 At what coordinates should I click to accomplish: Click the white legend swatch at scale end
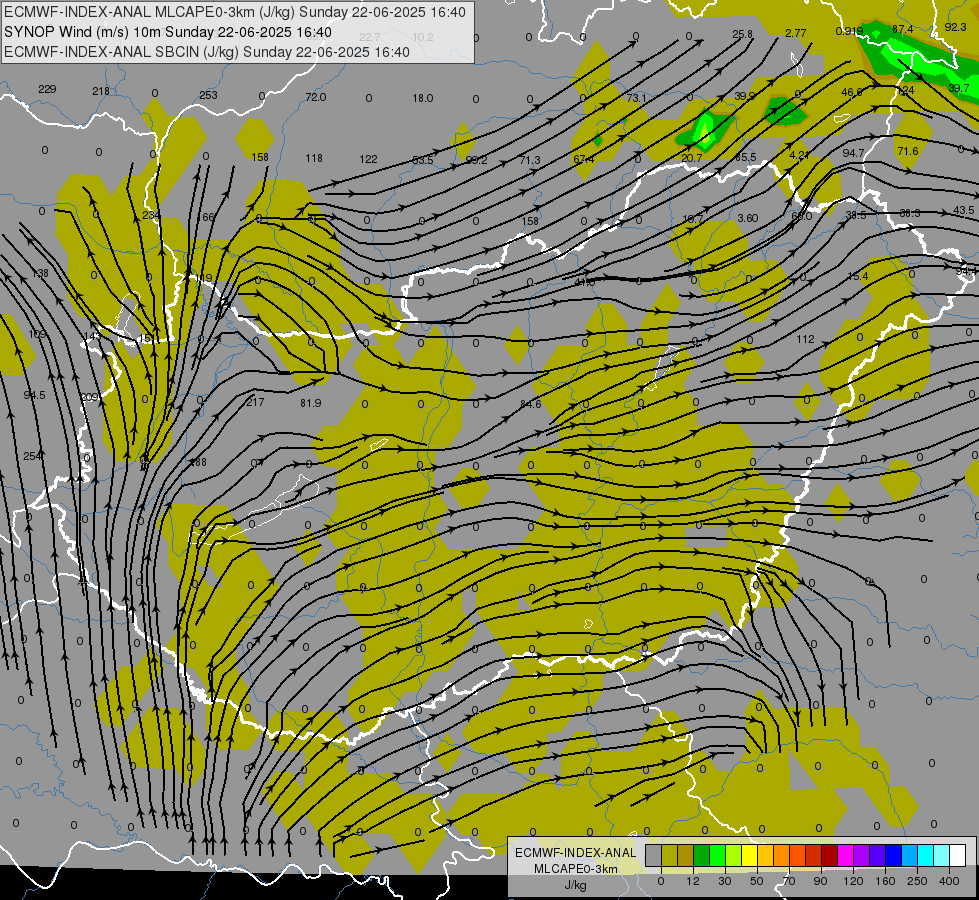click(957, 856)
